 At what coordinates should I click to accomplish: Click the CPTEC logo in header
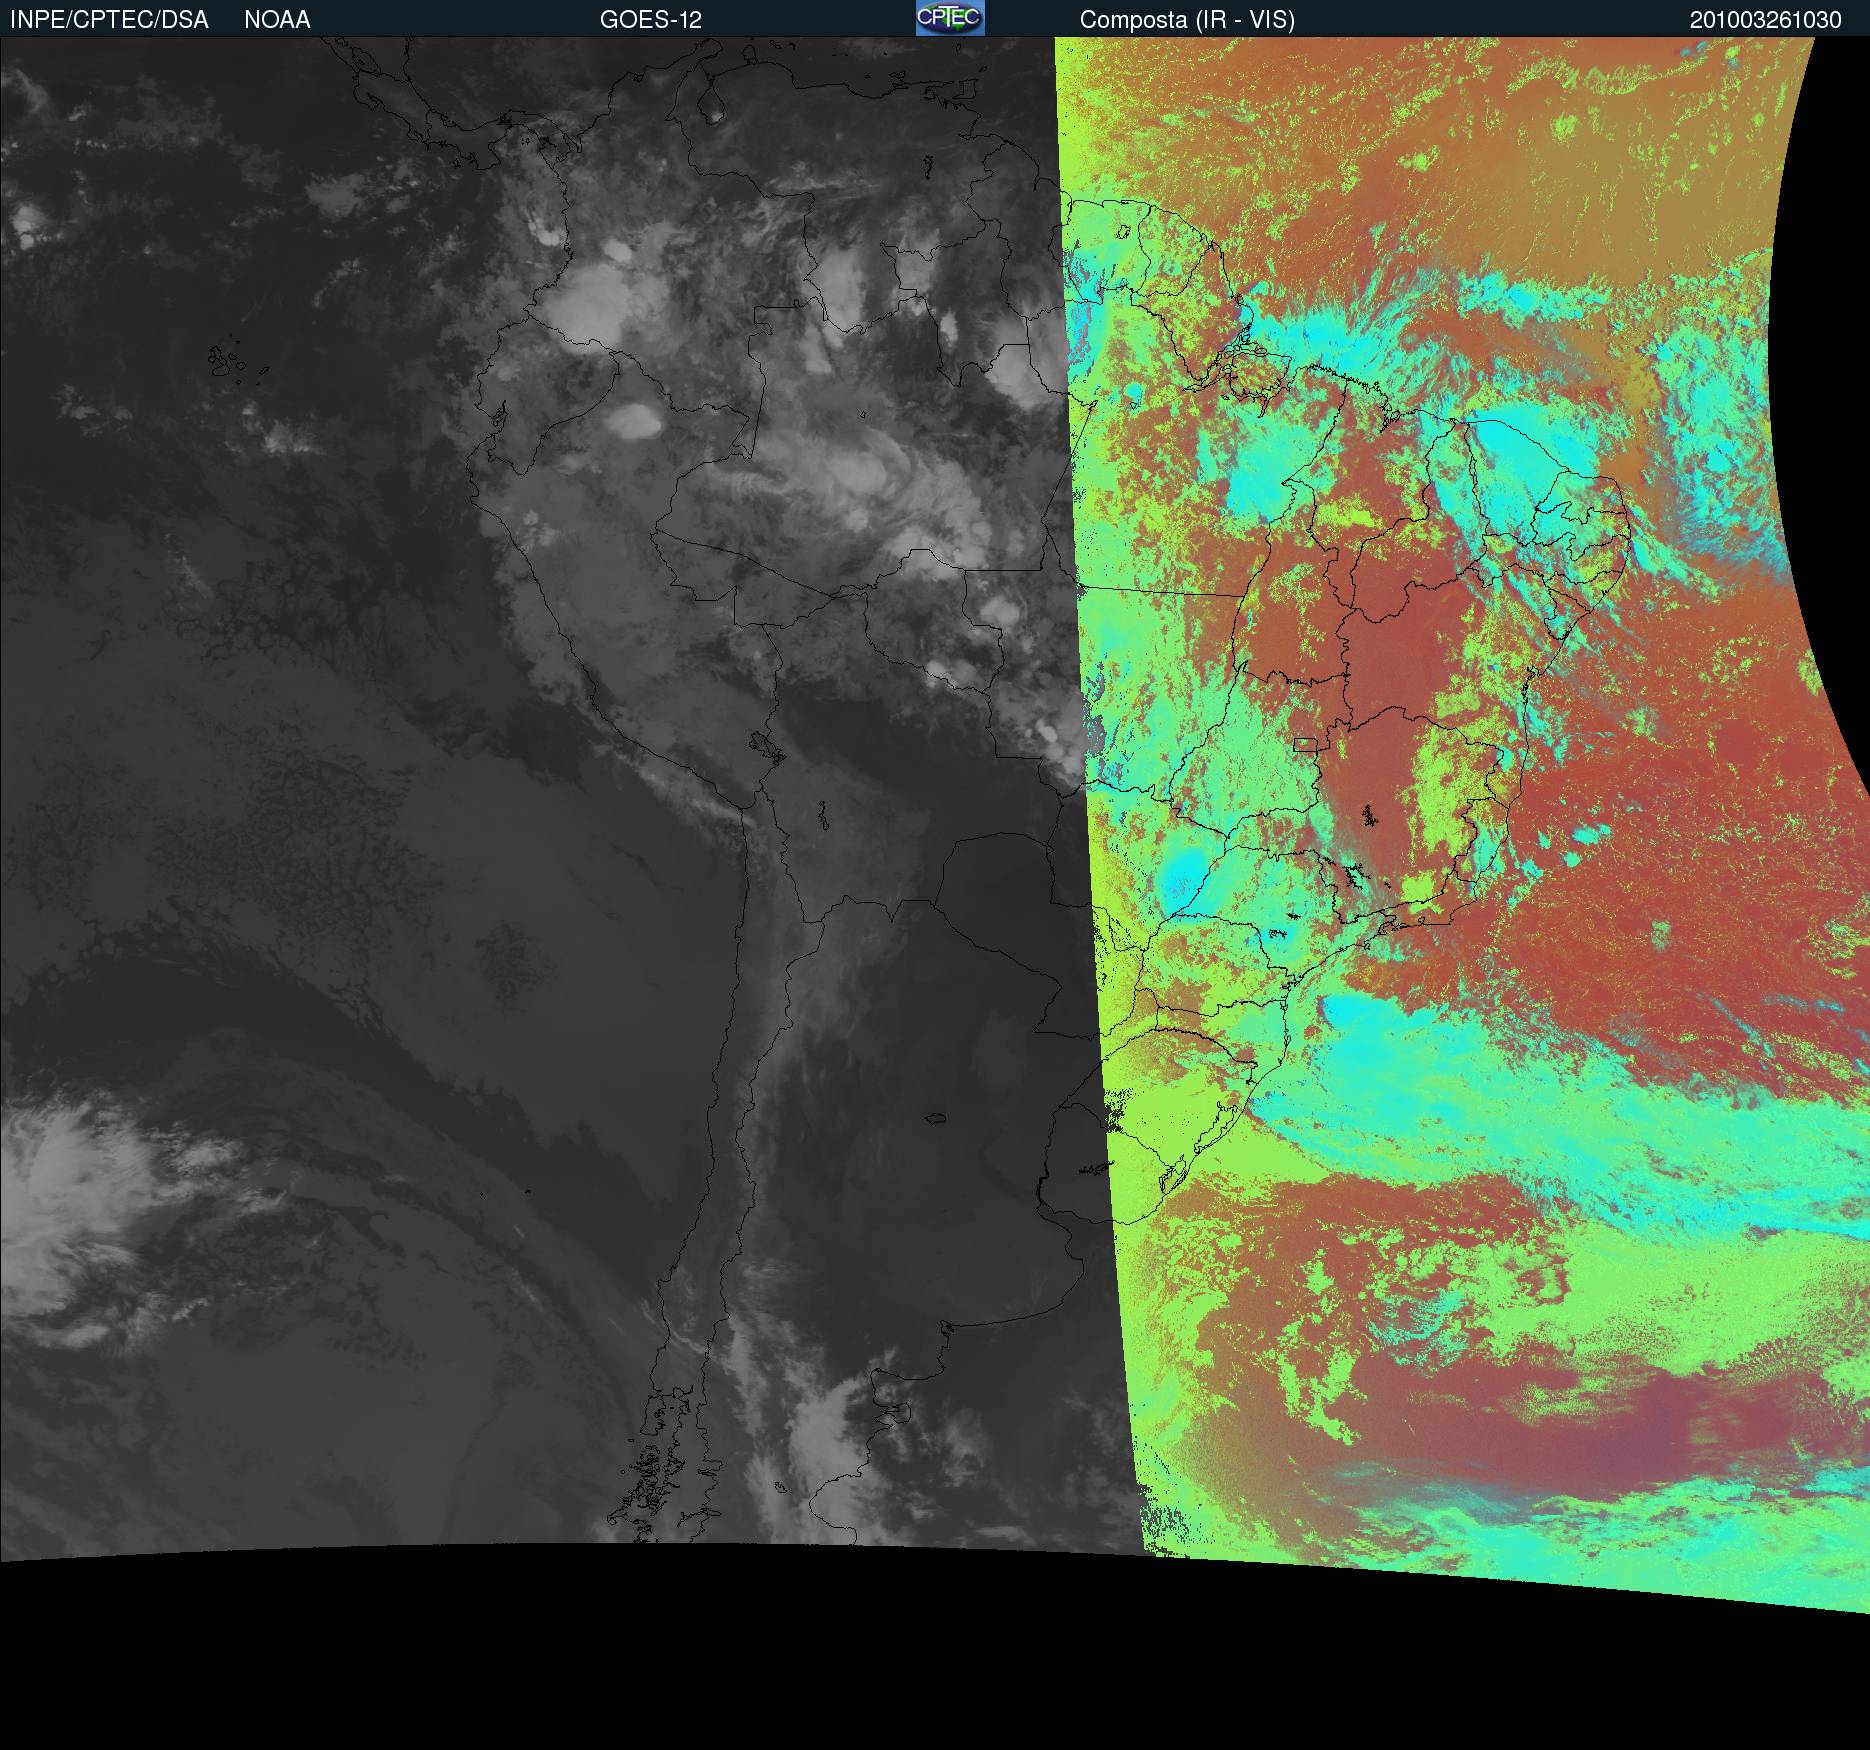point(950,18)
